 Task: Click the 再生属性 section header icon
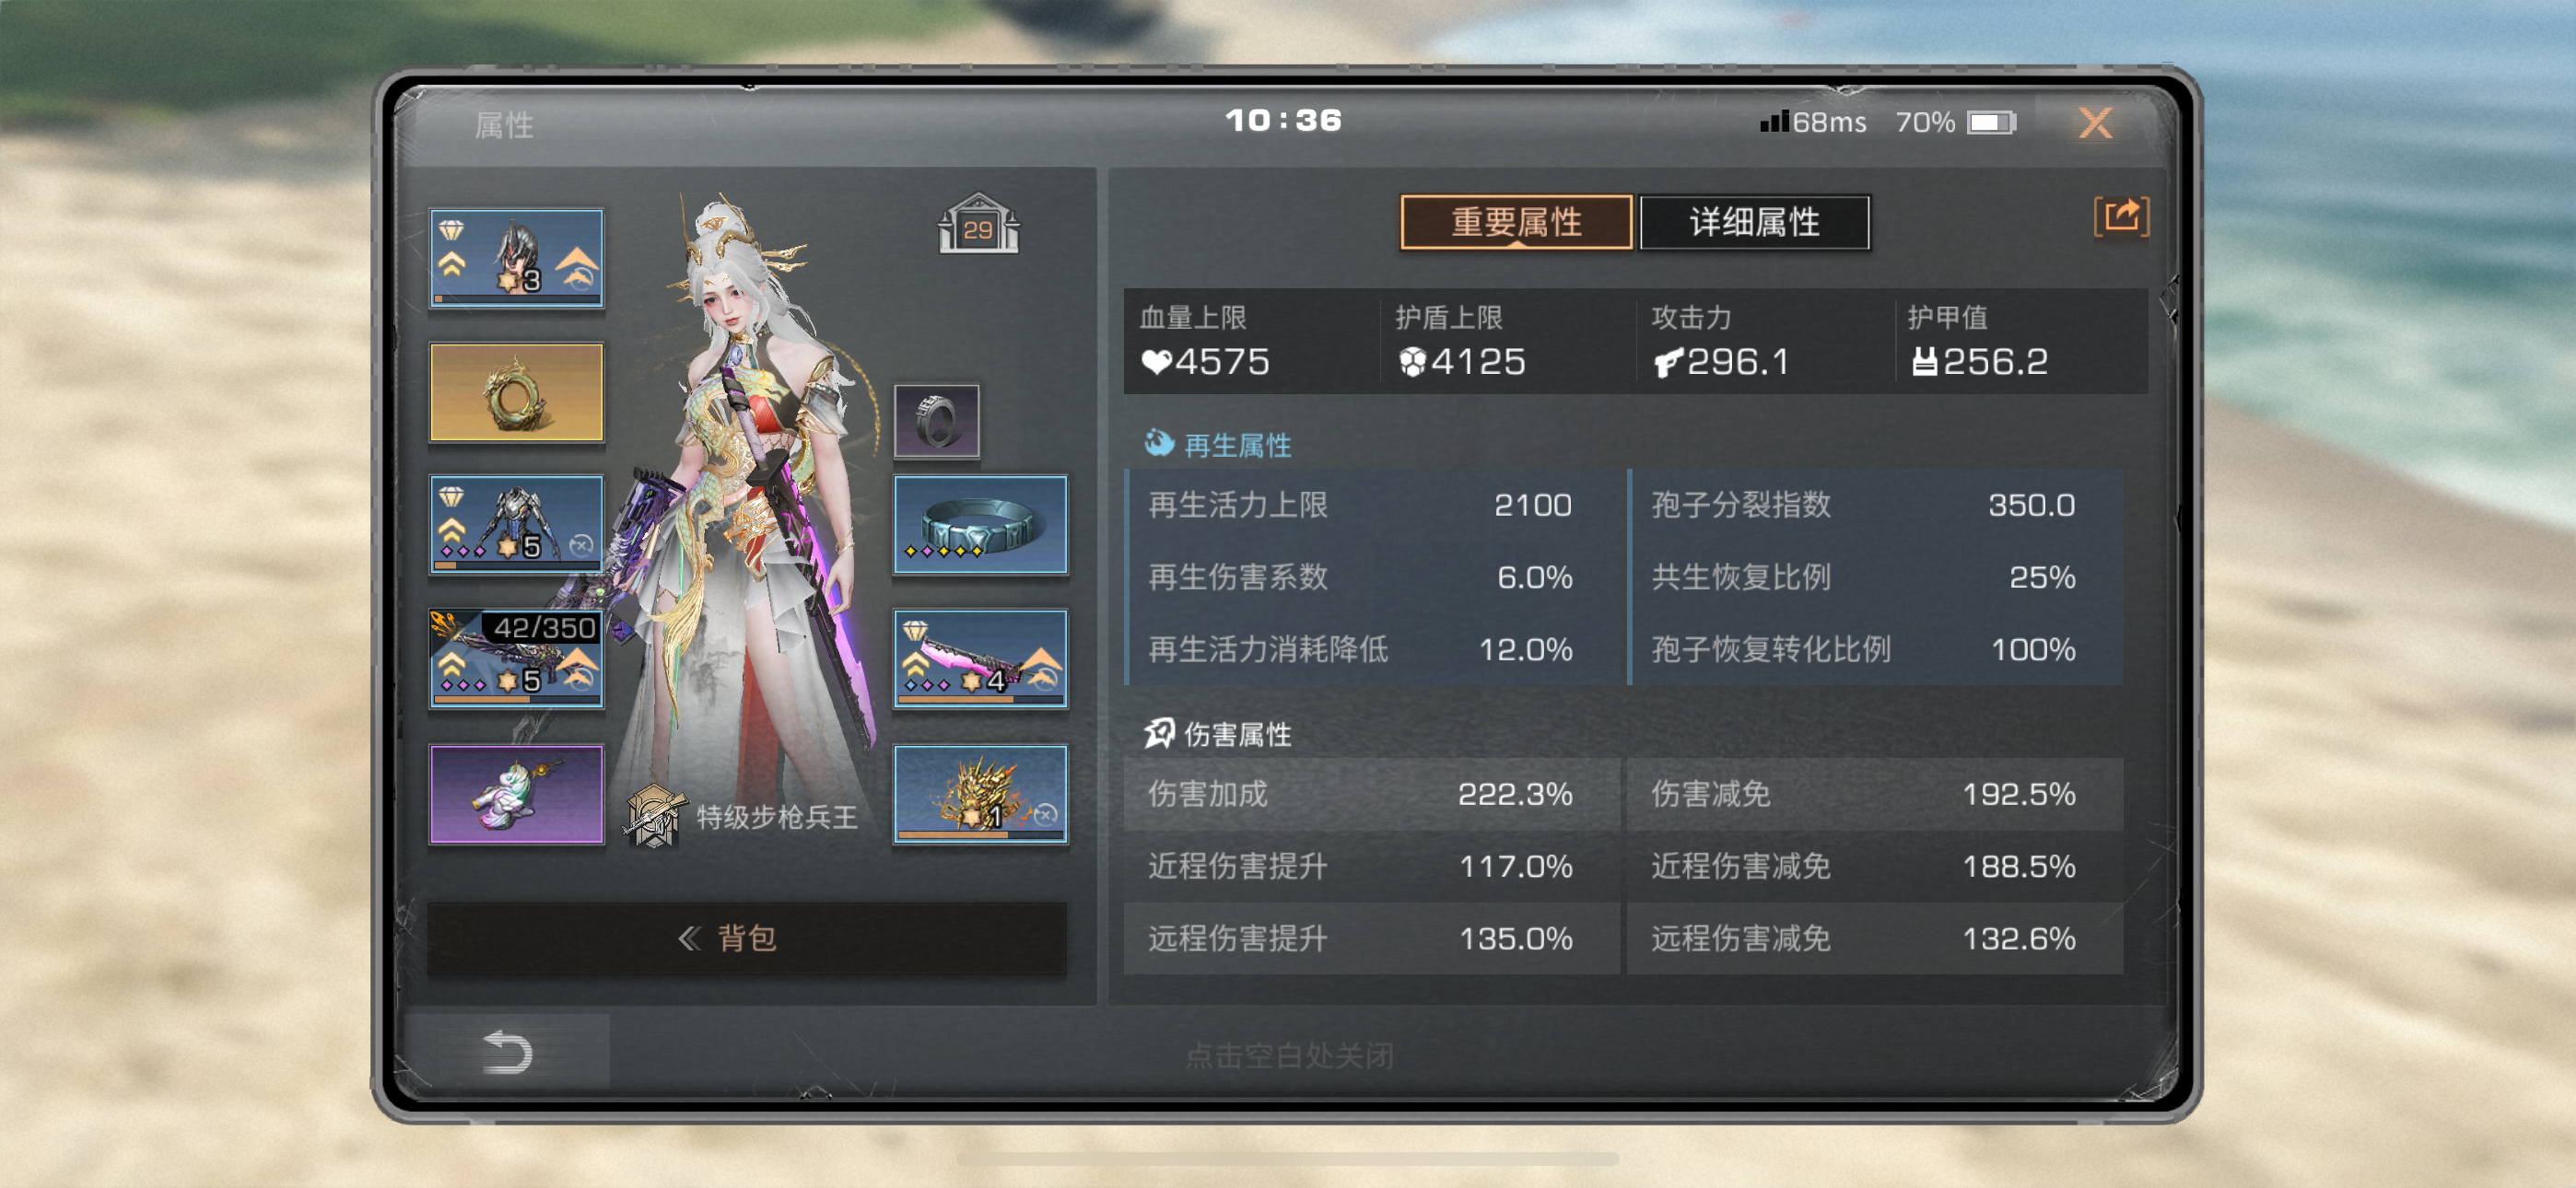point(1158,443)
